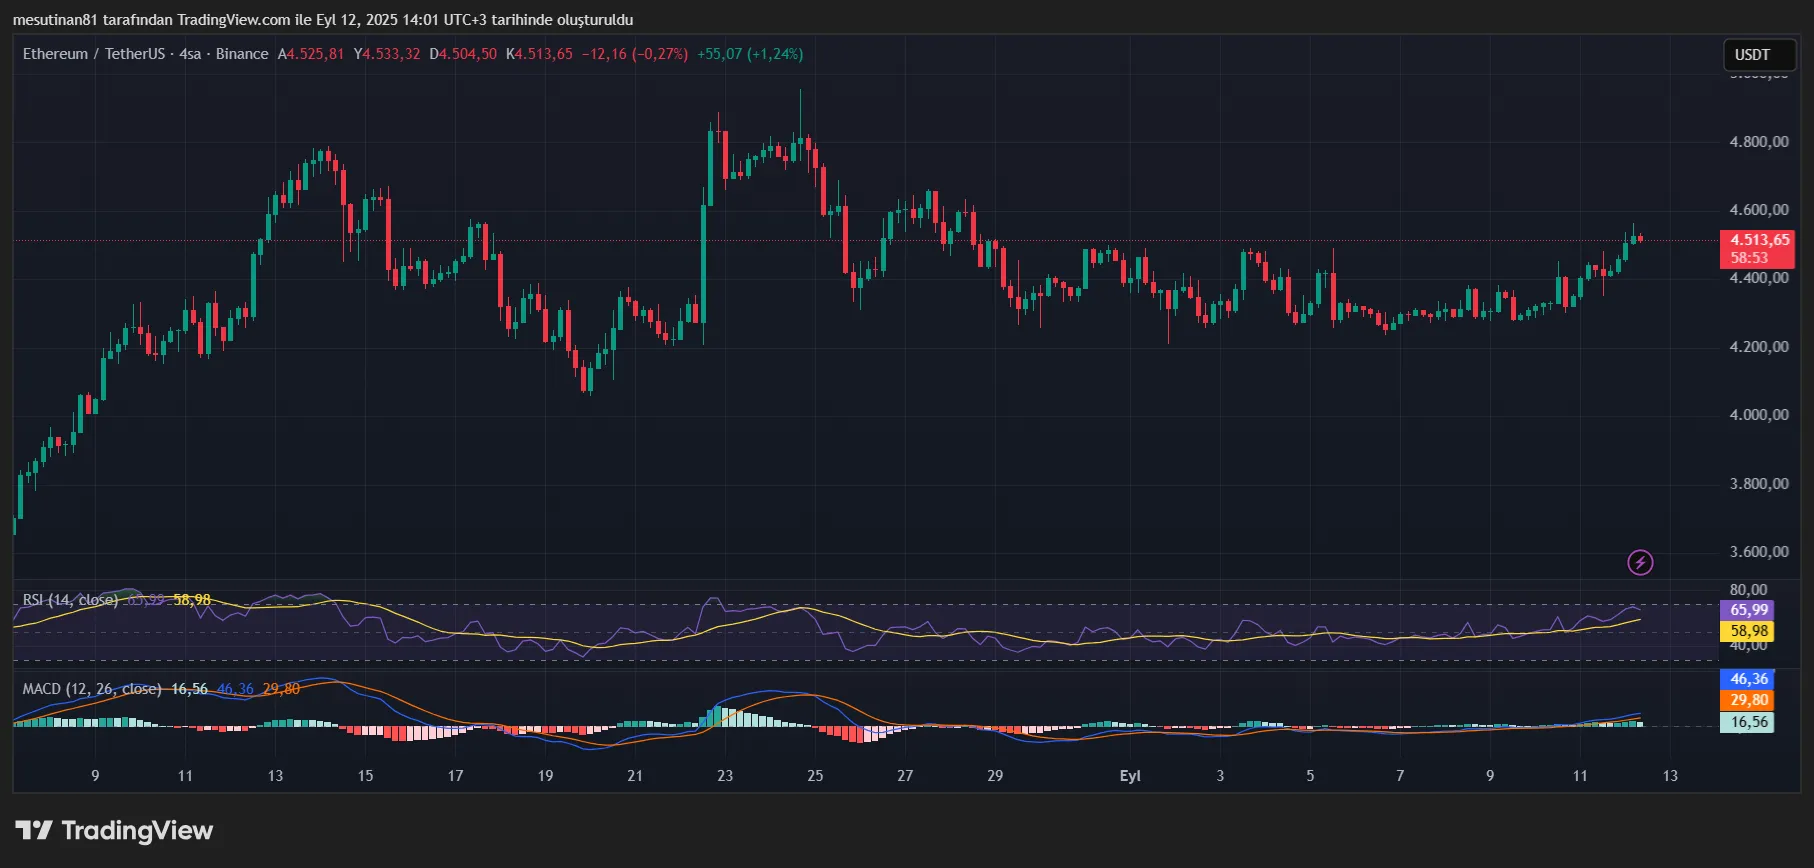Click the date 15 on the time axis

point(365,776)
